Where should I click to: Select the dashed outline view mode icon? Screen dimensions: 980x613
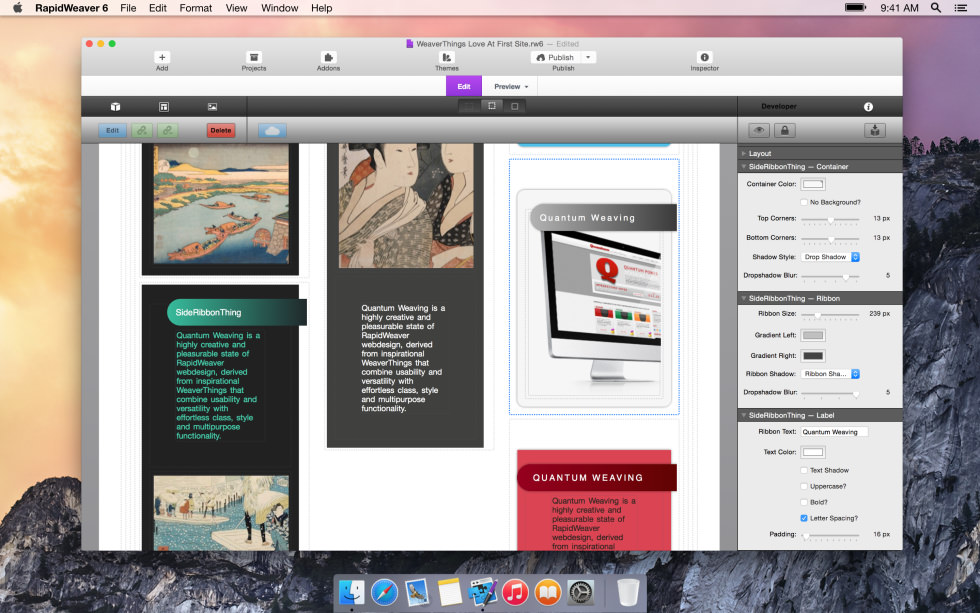(492, 106)
